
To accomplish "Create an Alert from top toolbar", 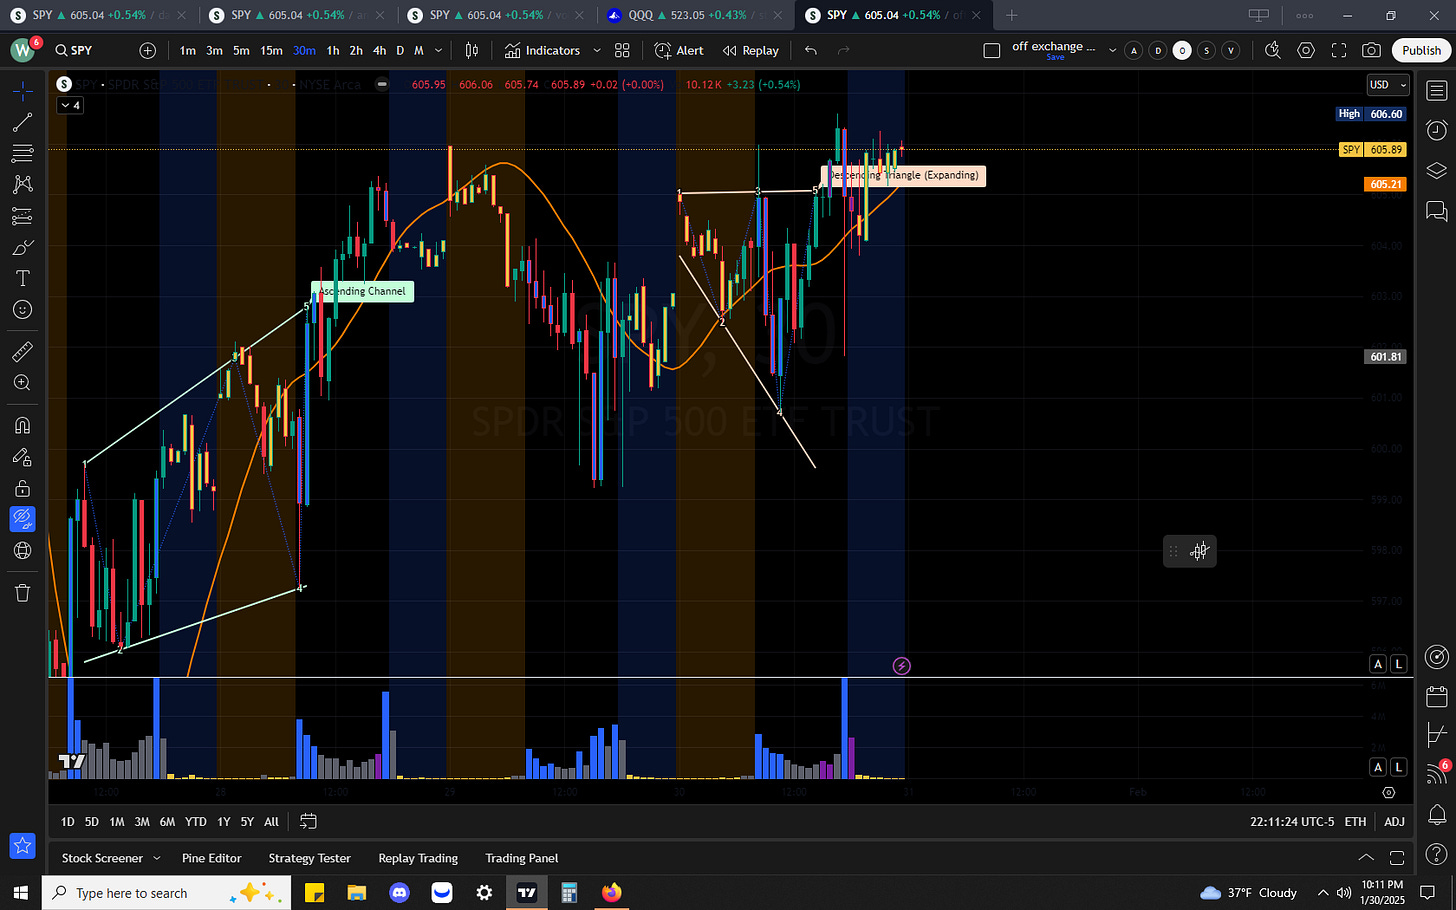I will [679, 50].
